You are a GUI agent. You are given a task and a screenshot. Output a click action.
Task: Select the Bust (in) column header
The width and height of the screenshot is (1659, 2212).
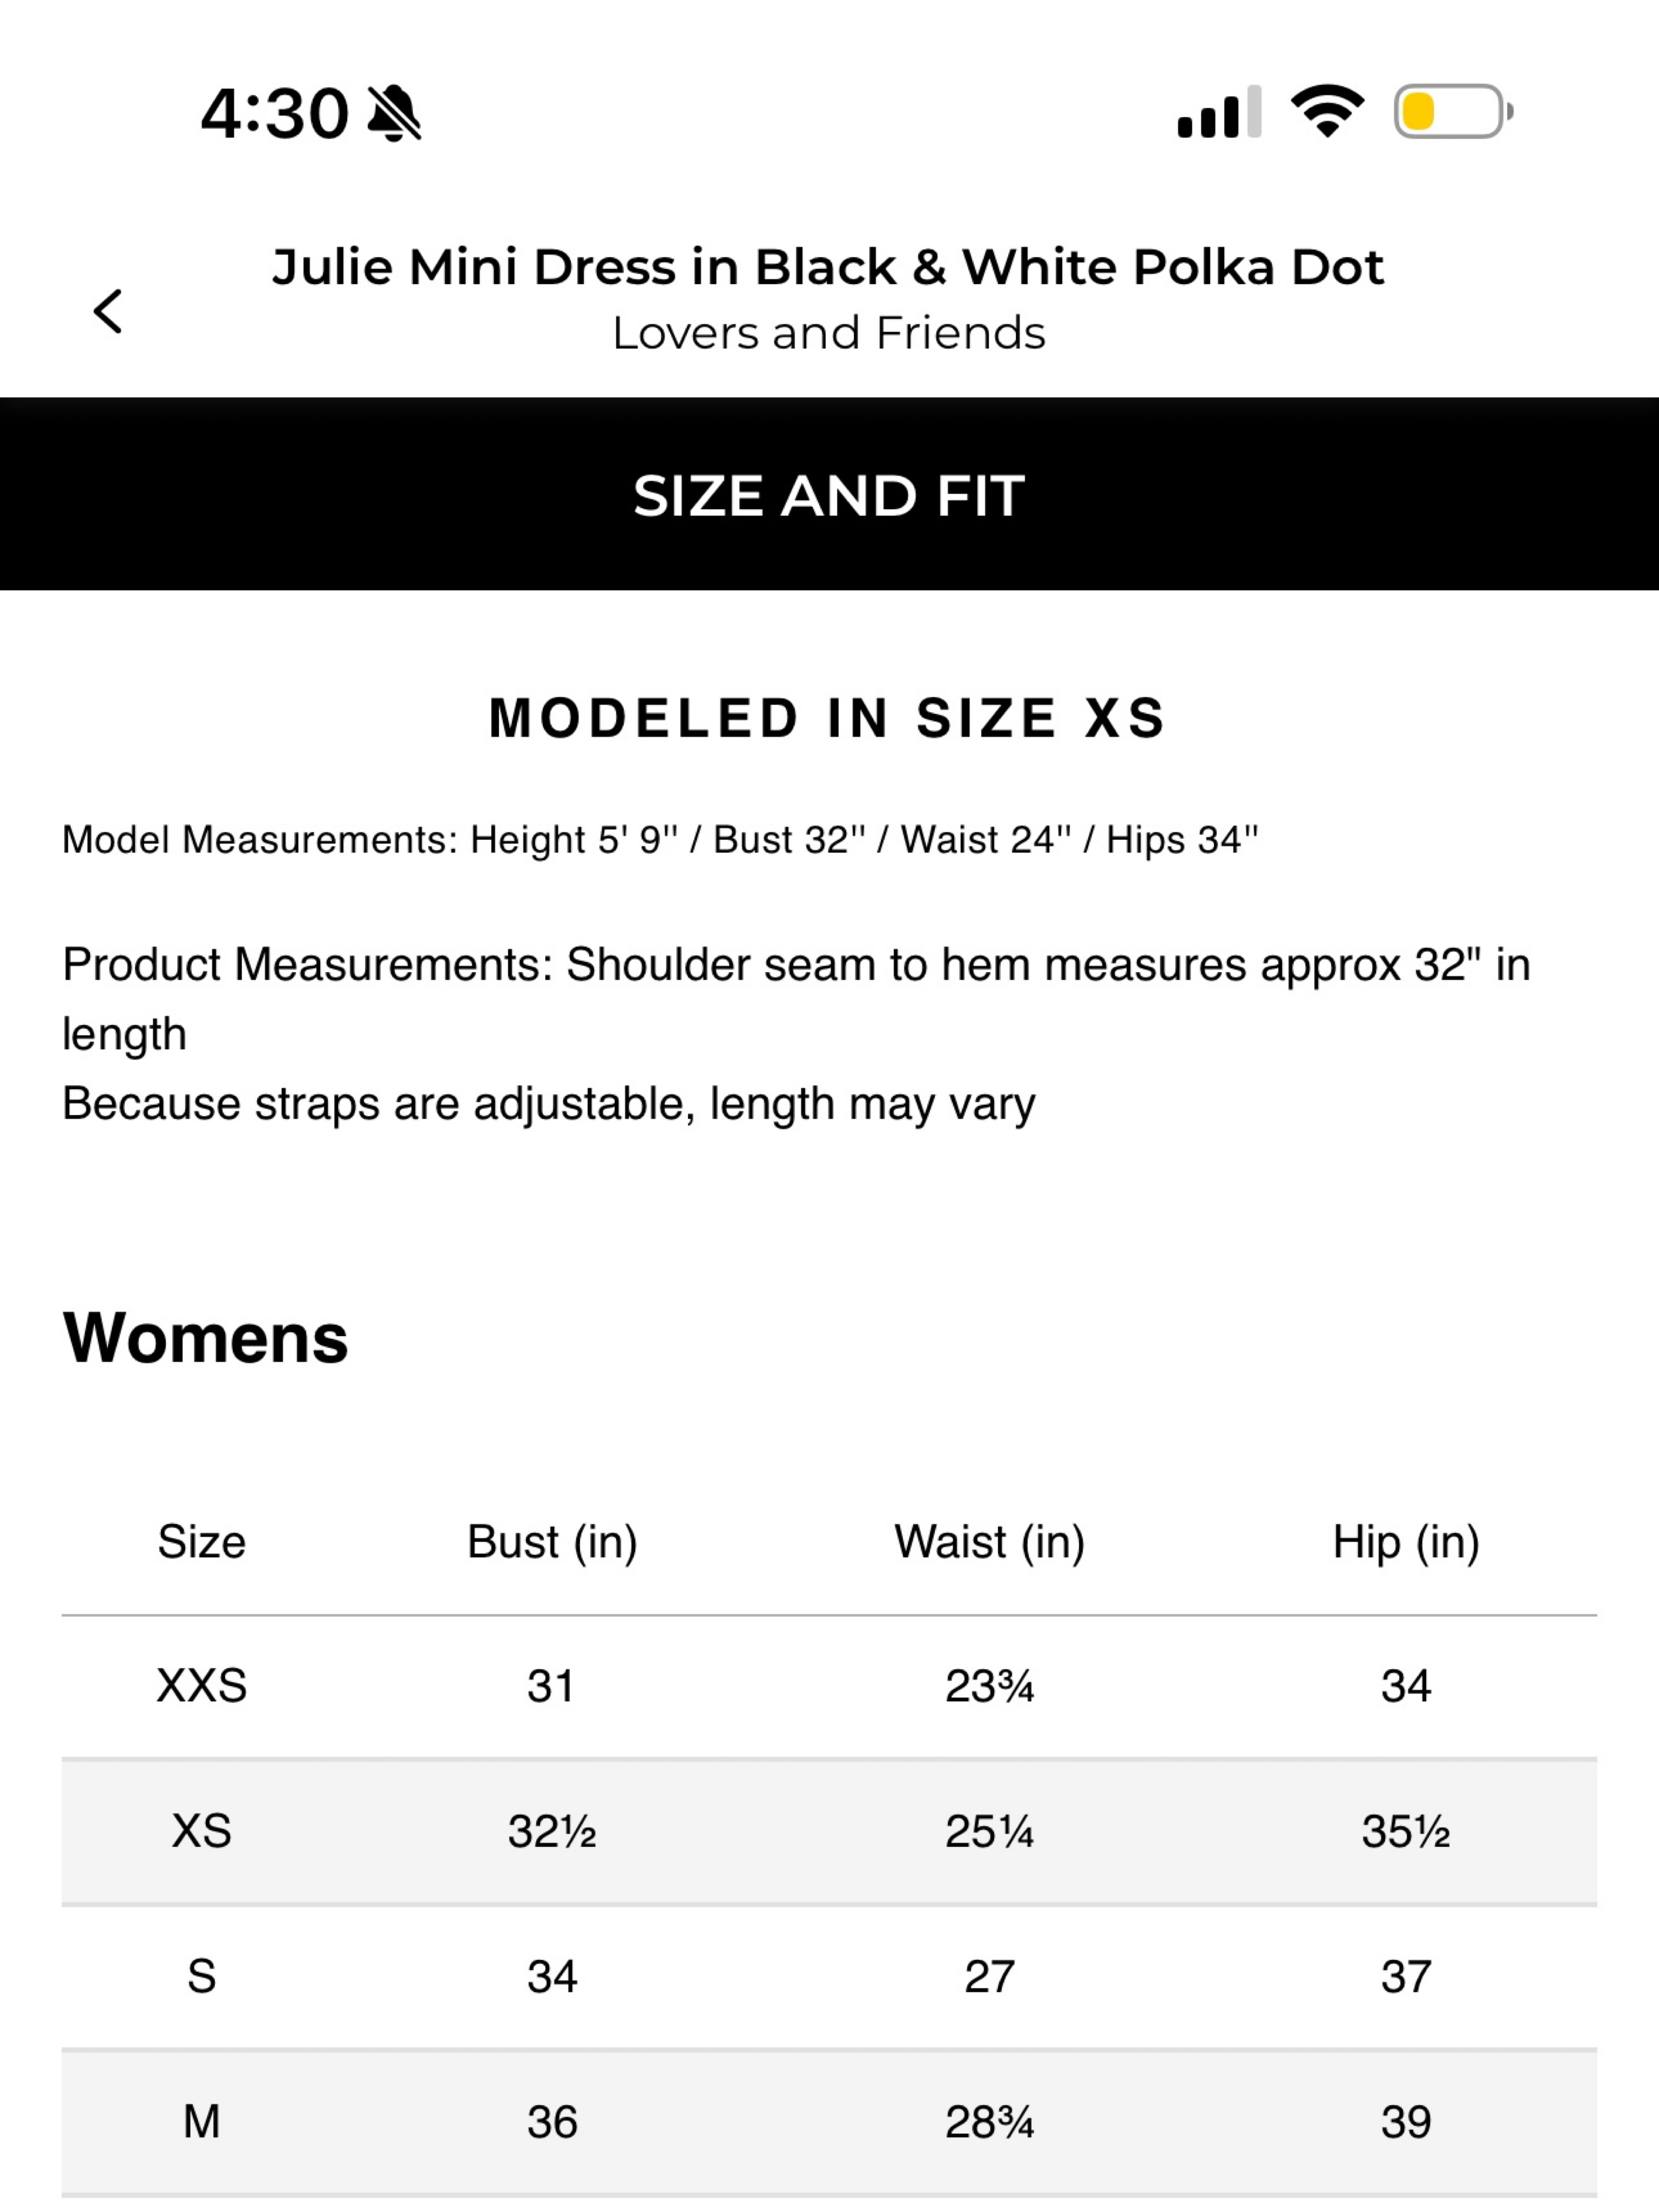coord(552,1542)
